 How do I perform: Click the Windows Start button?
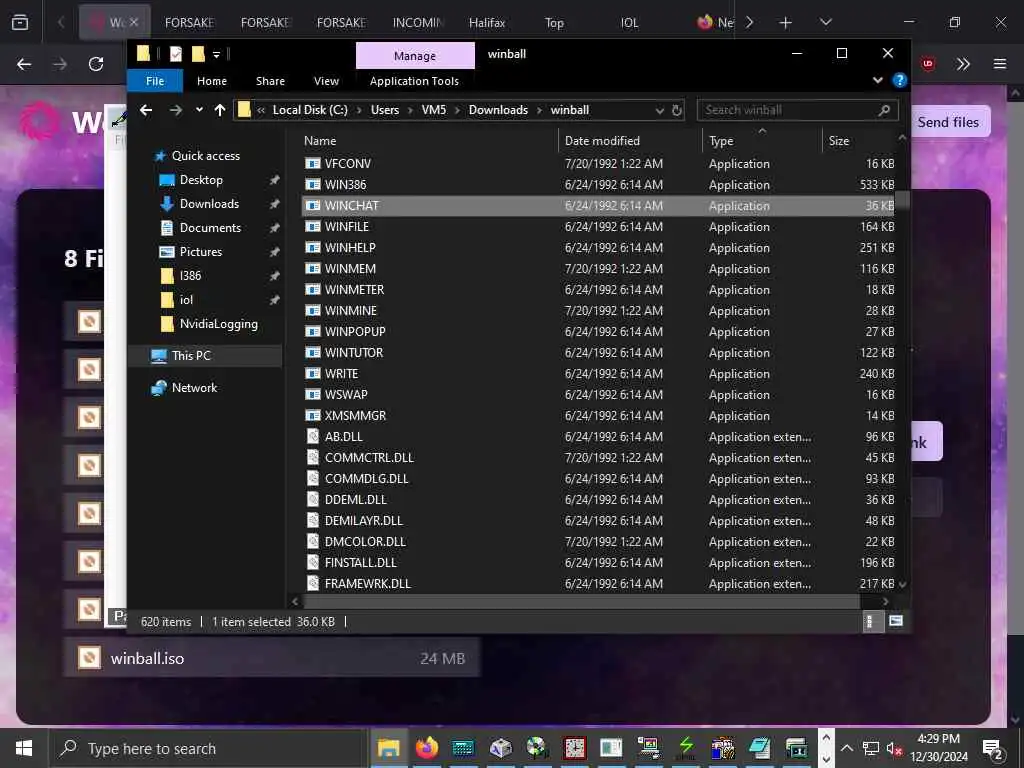[x=24, y=748]
